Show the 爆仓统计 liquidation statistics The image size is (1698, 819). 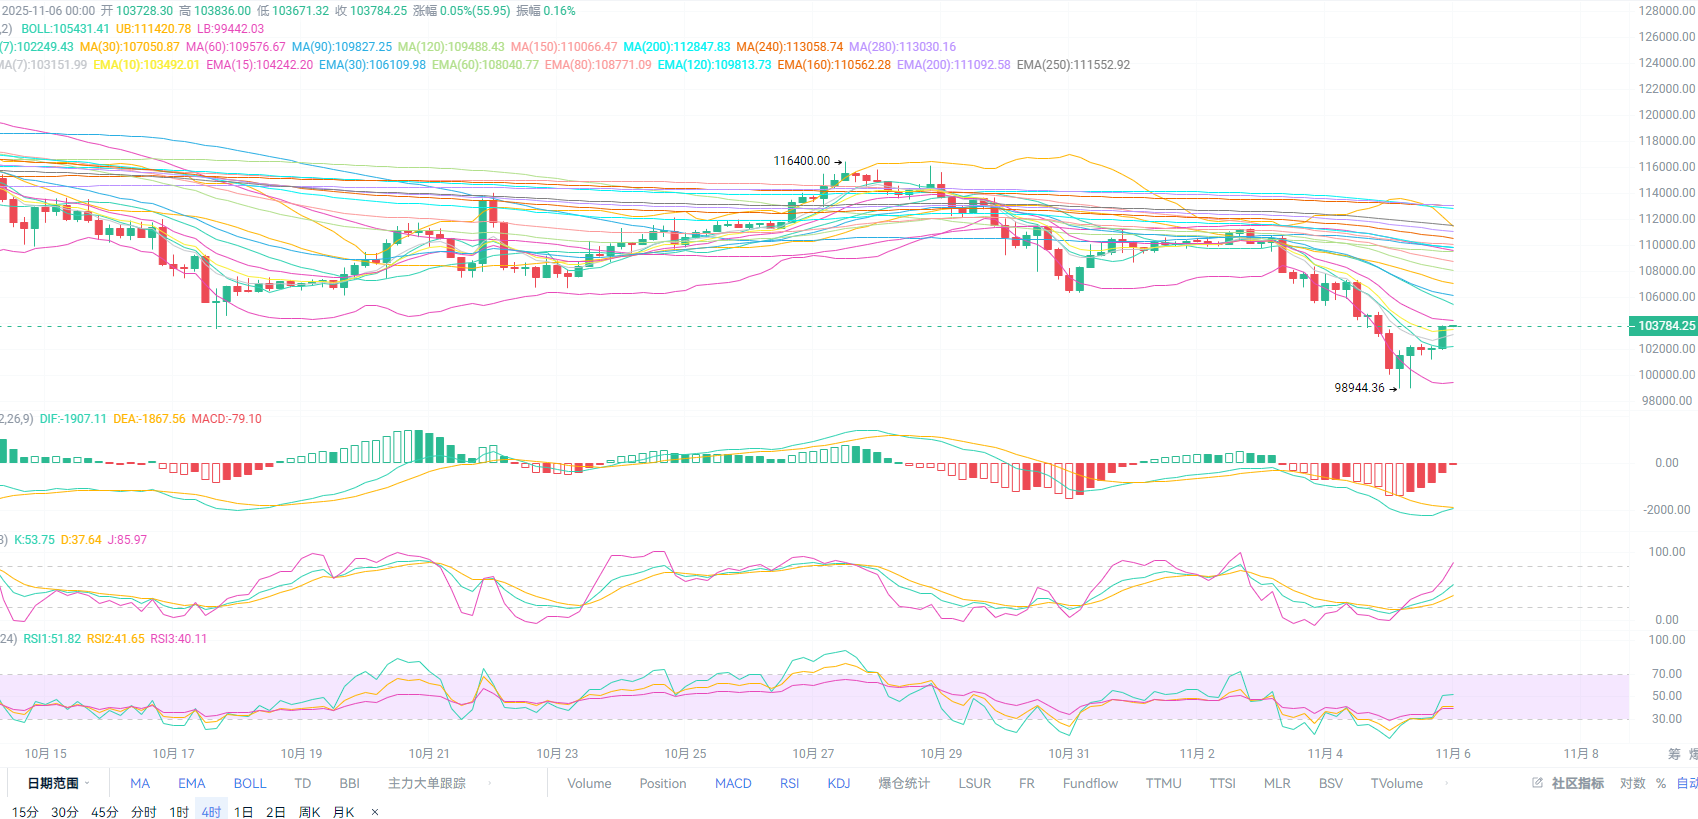pyautogui.click(x=904, y=783)
